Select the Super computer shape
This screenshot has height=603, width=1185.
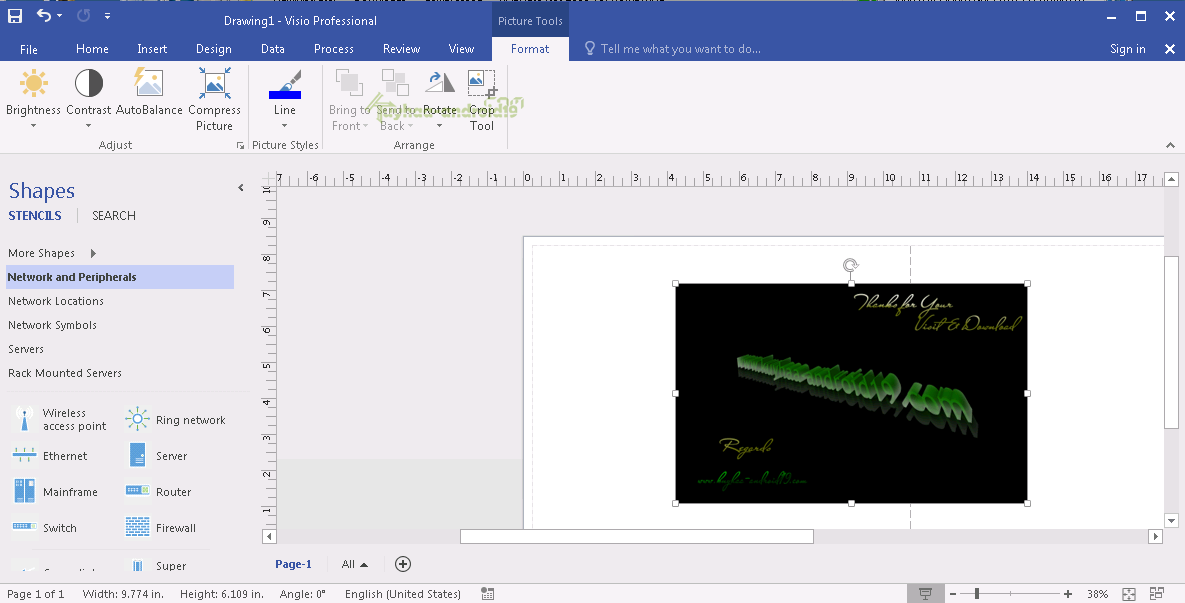tap(157, 565)
